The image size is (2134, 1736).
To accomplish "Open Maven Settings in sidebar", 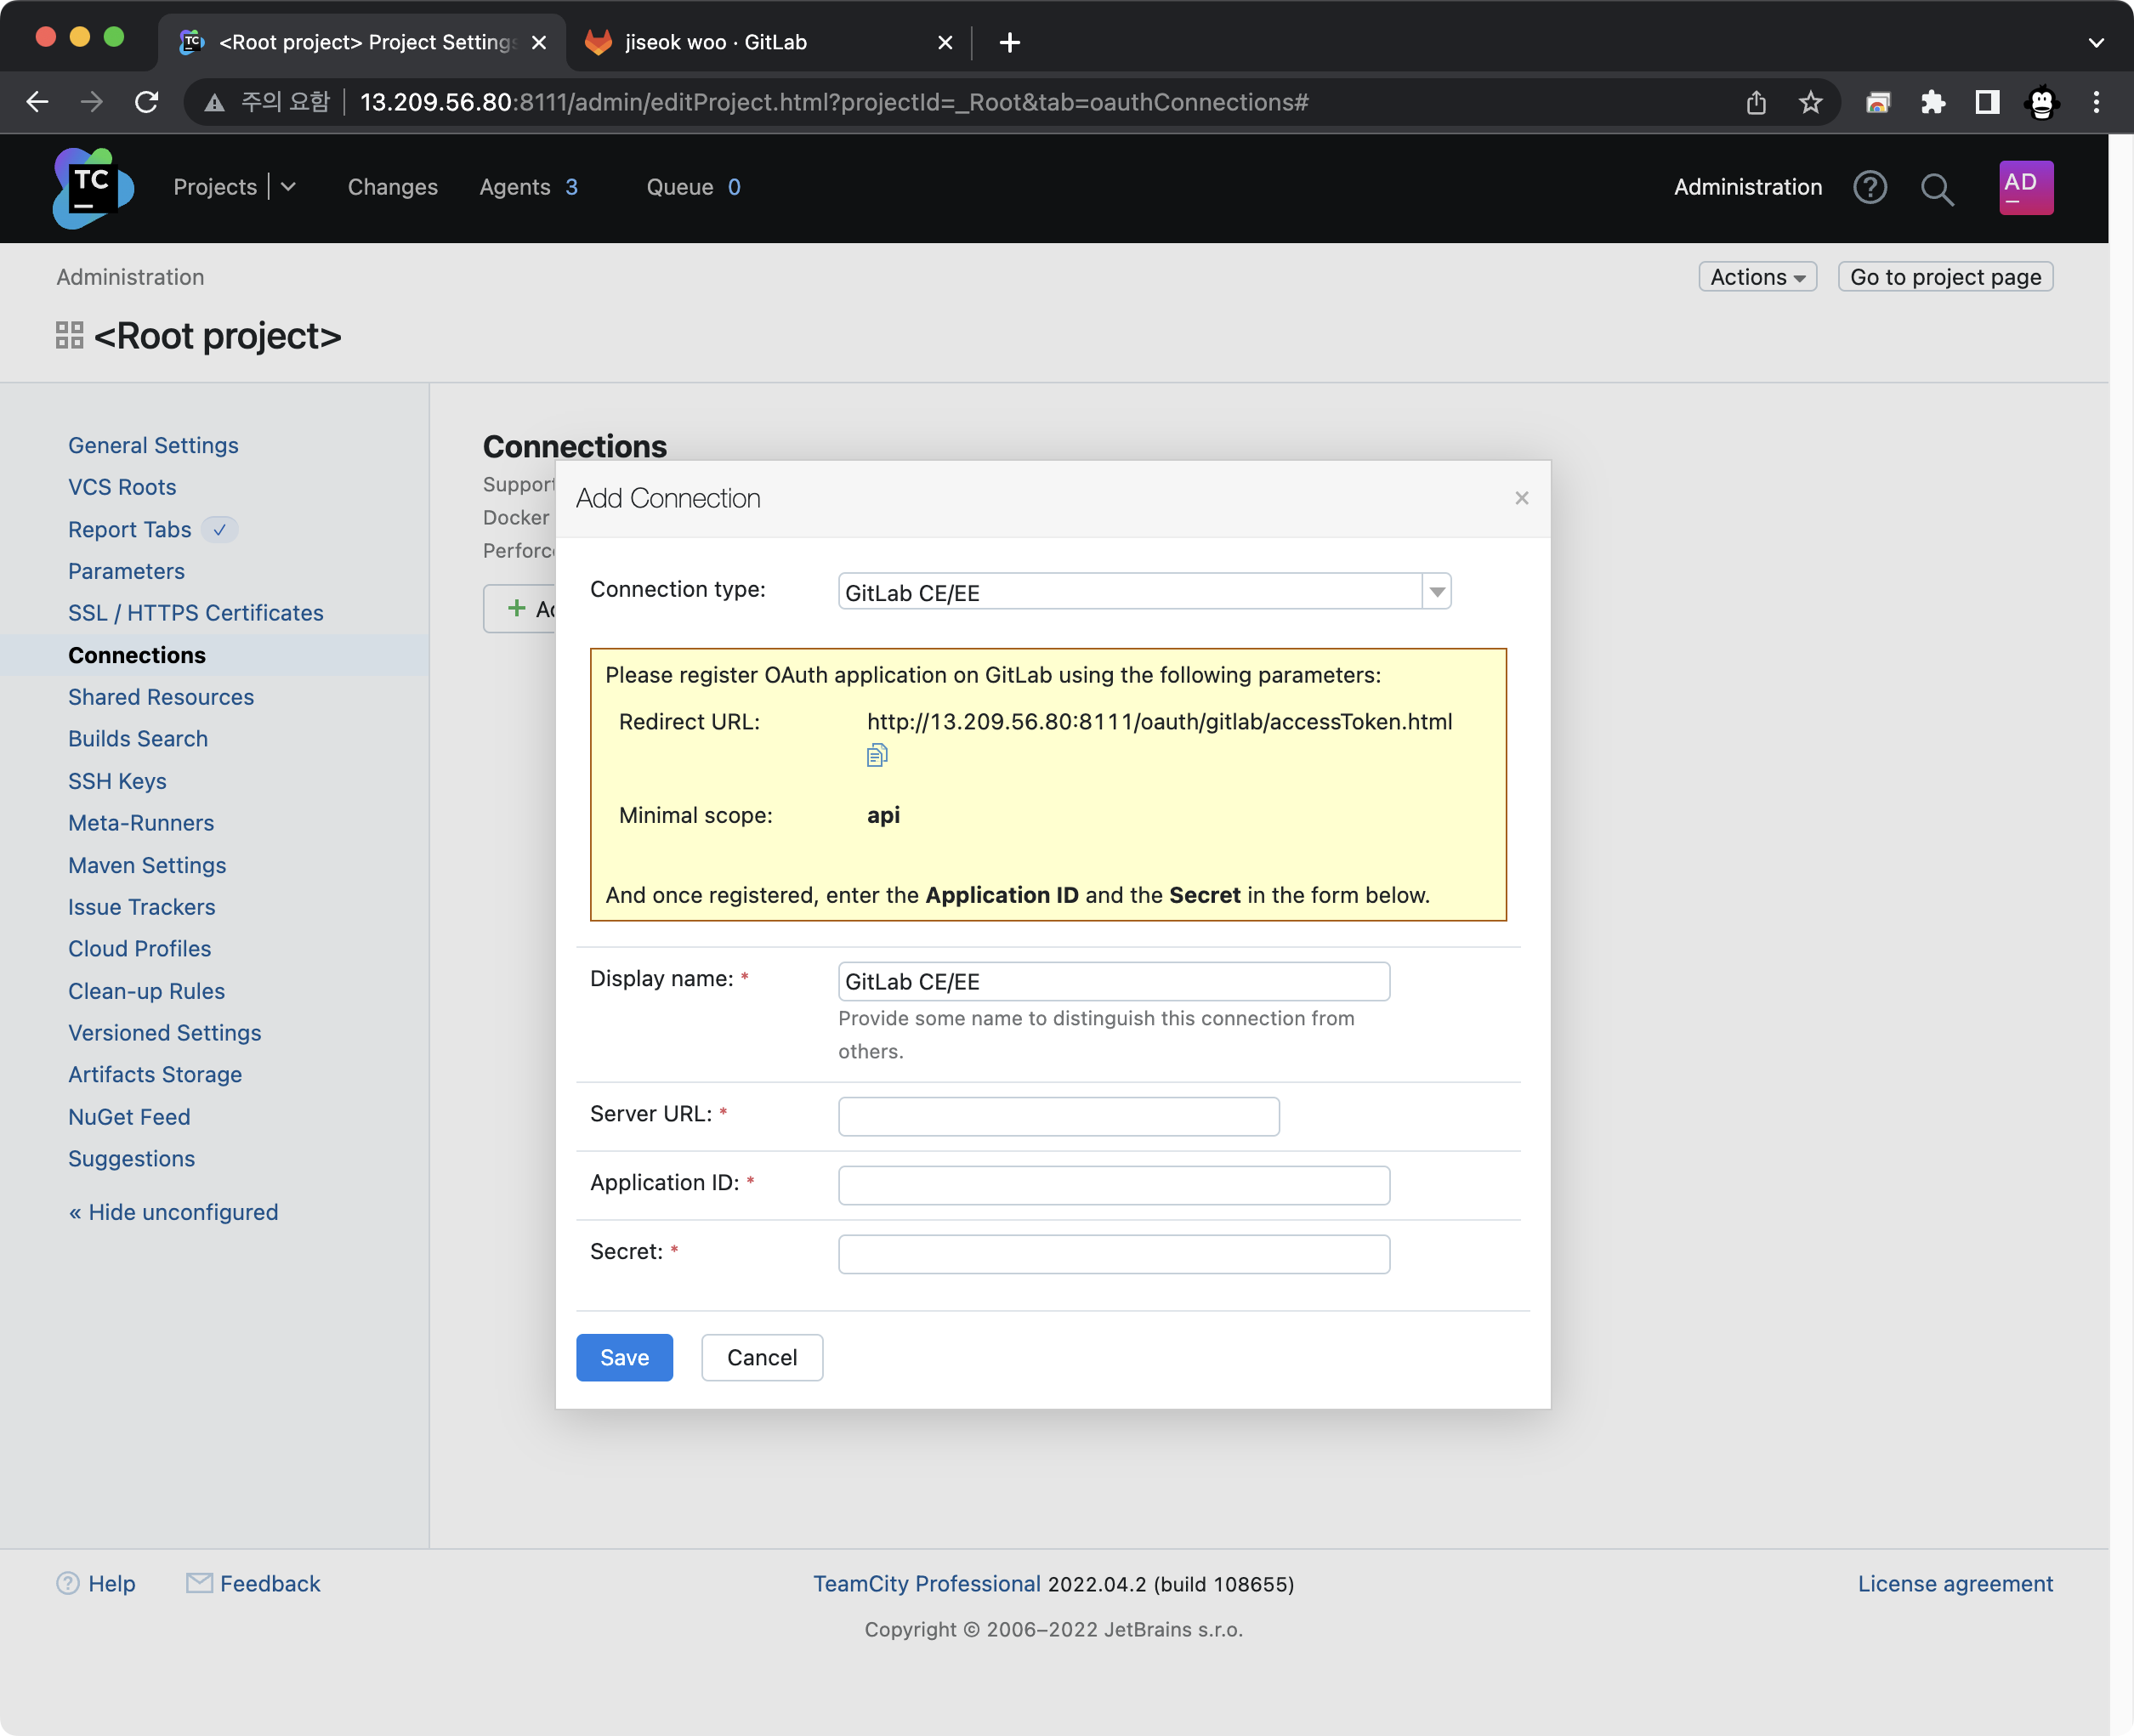I will click(147, 865).
